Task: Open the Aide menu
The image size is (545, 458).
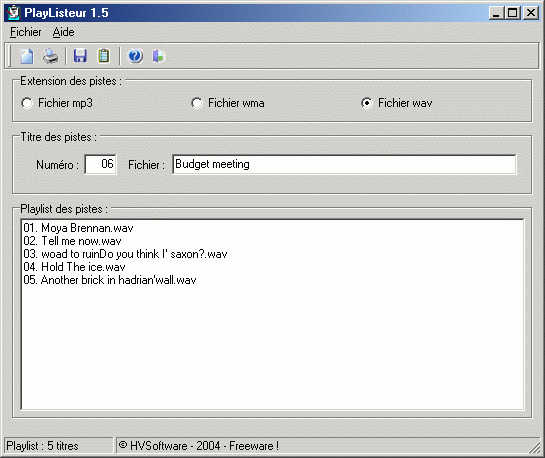Action: coord(63,32)
